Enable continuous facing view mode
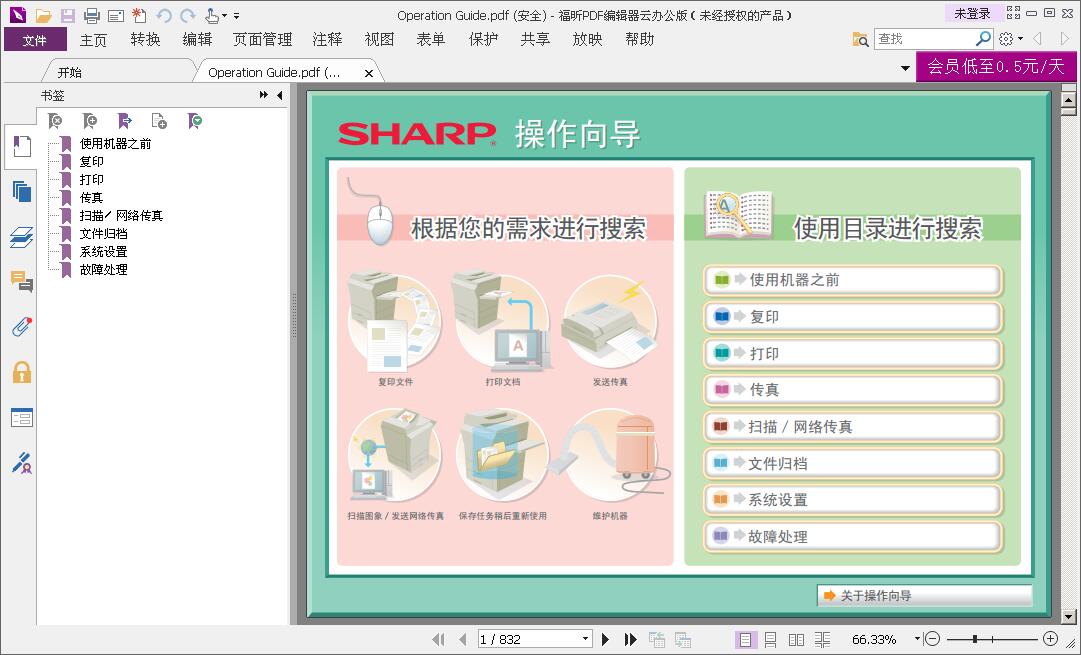 [x=822, y=640]
